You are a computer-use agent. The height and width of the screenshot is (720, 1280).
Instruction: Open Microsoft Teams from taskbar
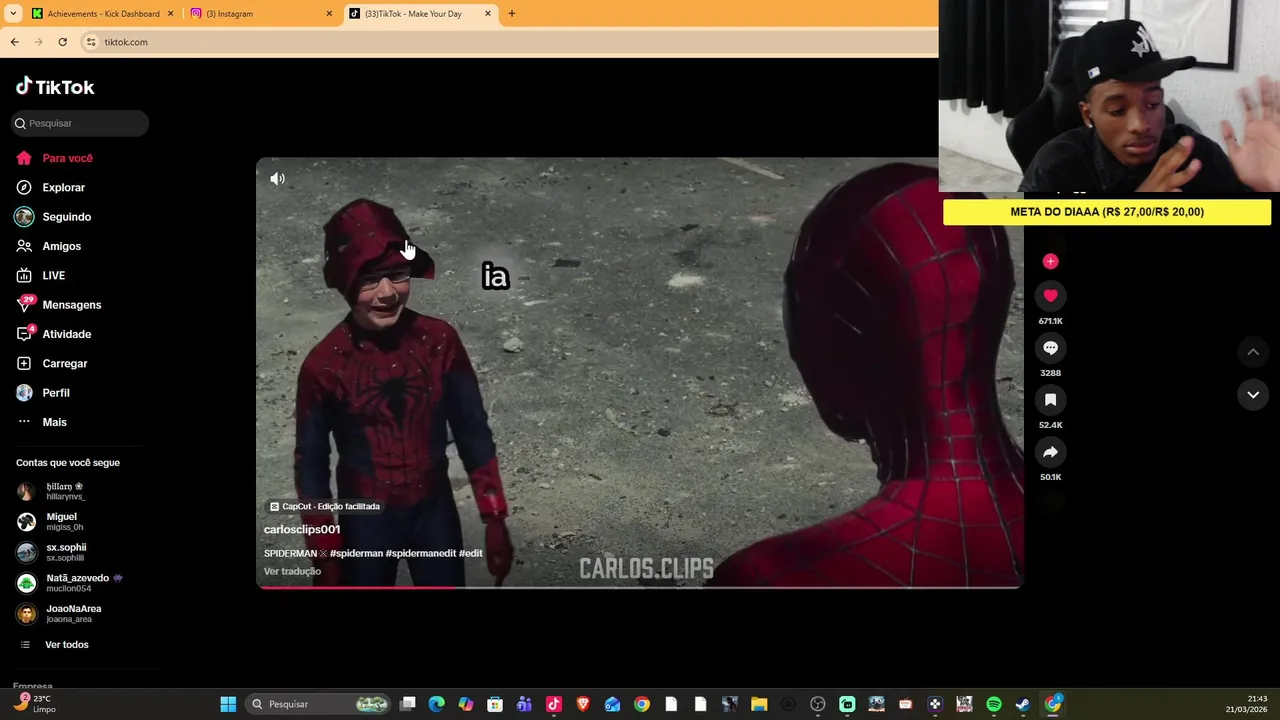tap(524, 704)
